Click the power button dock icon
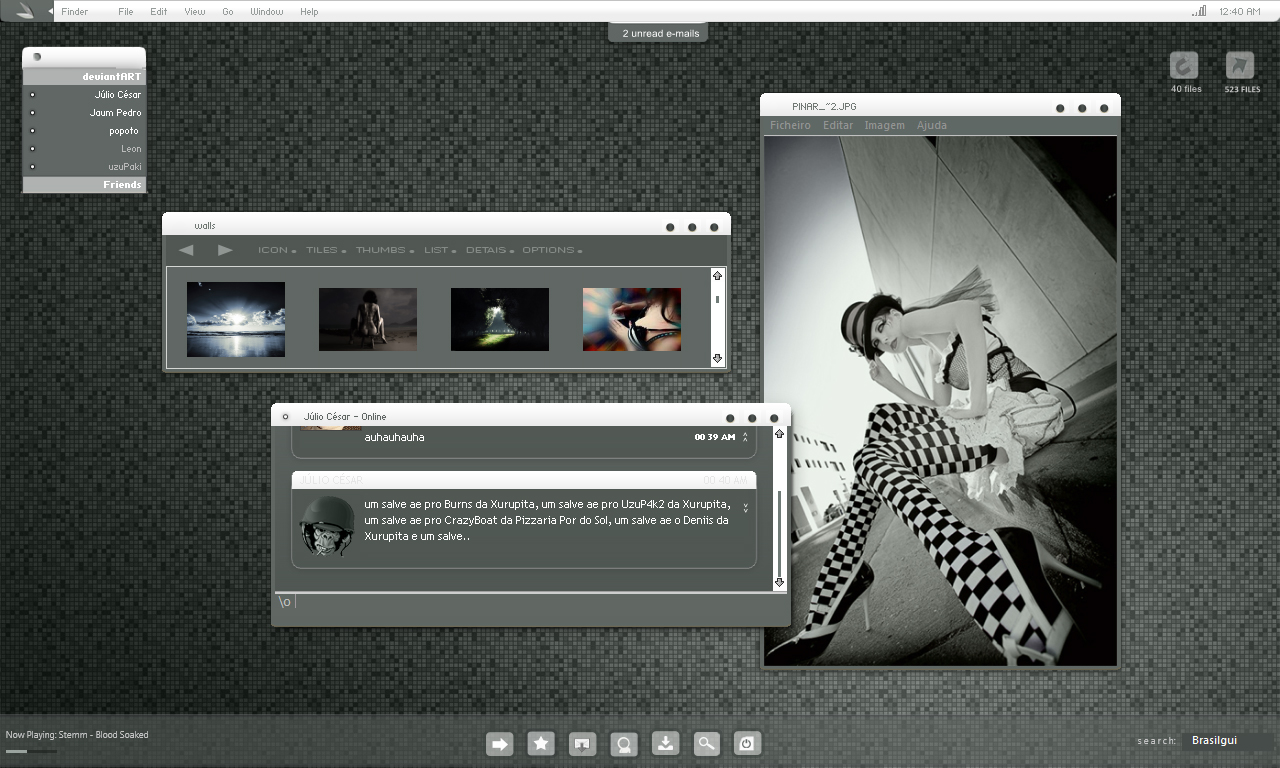This screenshot has width=1280, height=768. (x=748, y=744)
